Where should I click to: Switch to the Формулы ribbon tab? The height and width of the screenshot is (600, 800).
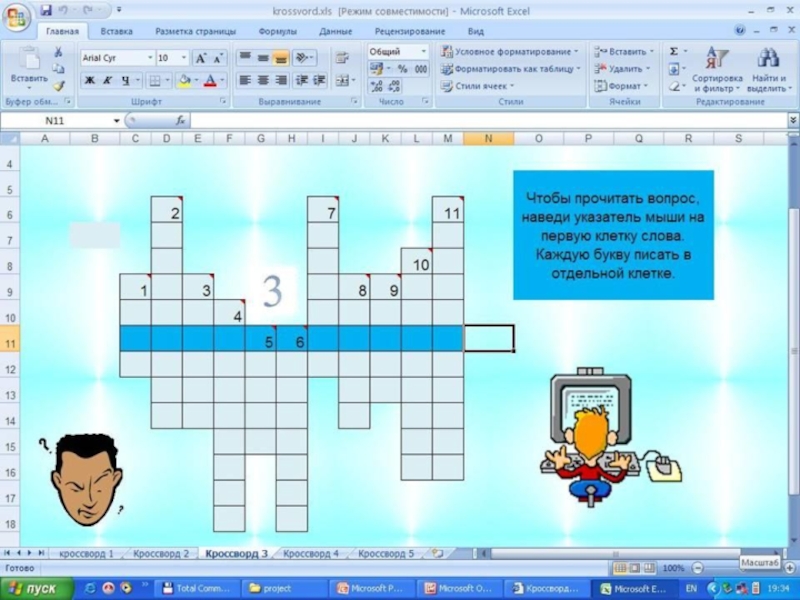coord(278,31)
